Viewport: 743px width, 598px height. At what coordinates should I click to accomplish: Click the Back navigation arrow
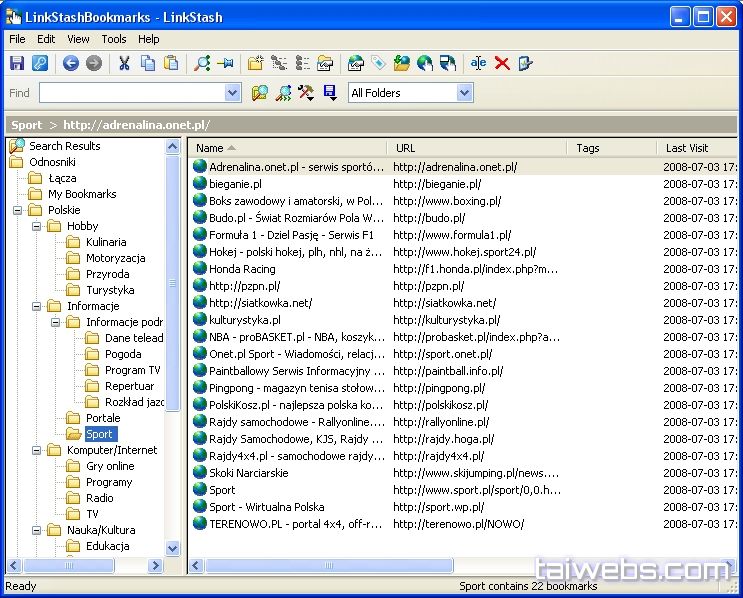pyautogui.click(x=70, y=63)
